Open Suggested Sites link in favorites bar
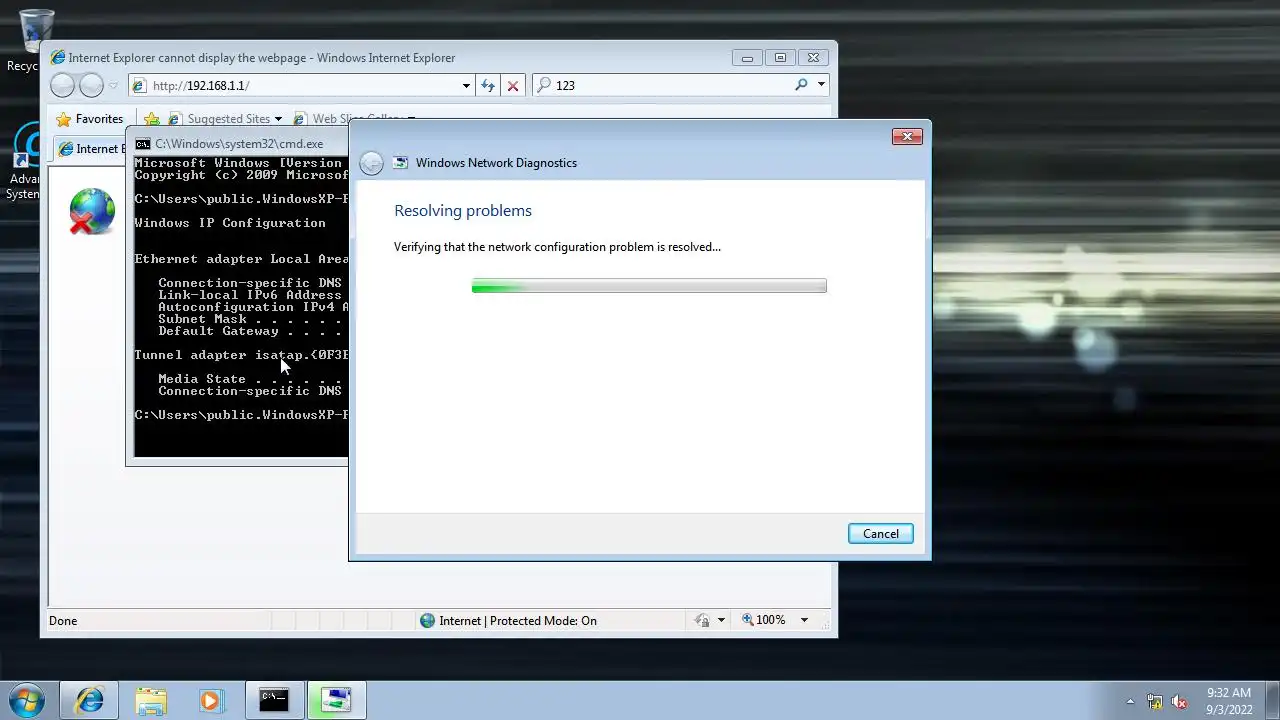 [228, 119]
